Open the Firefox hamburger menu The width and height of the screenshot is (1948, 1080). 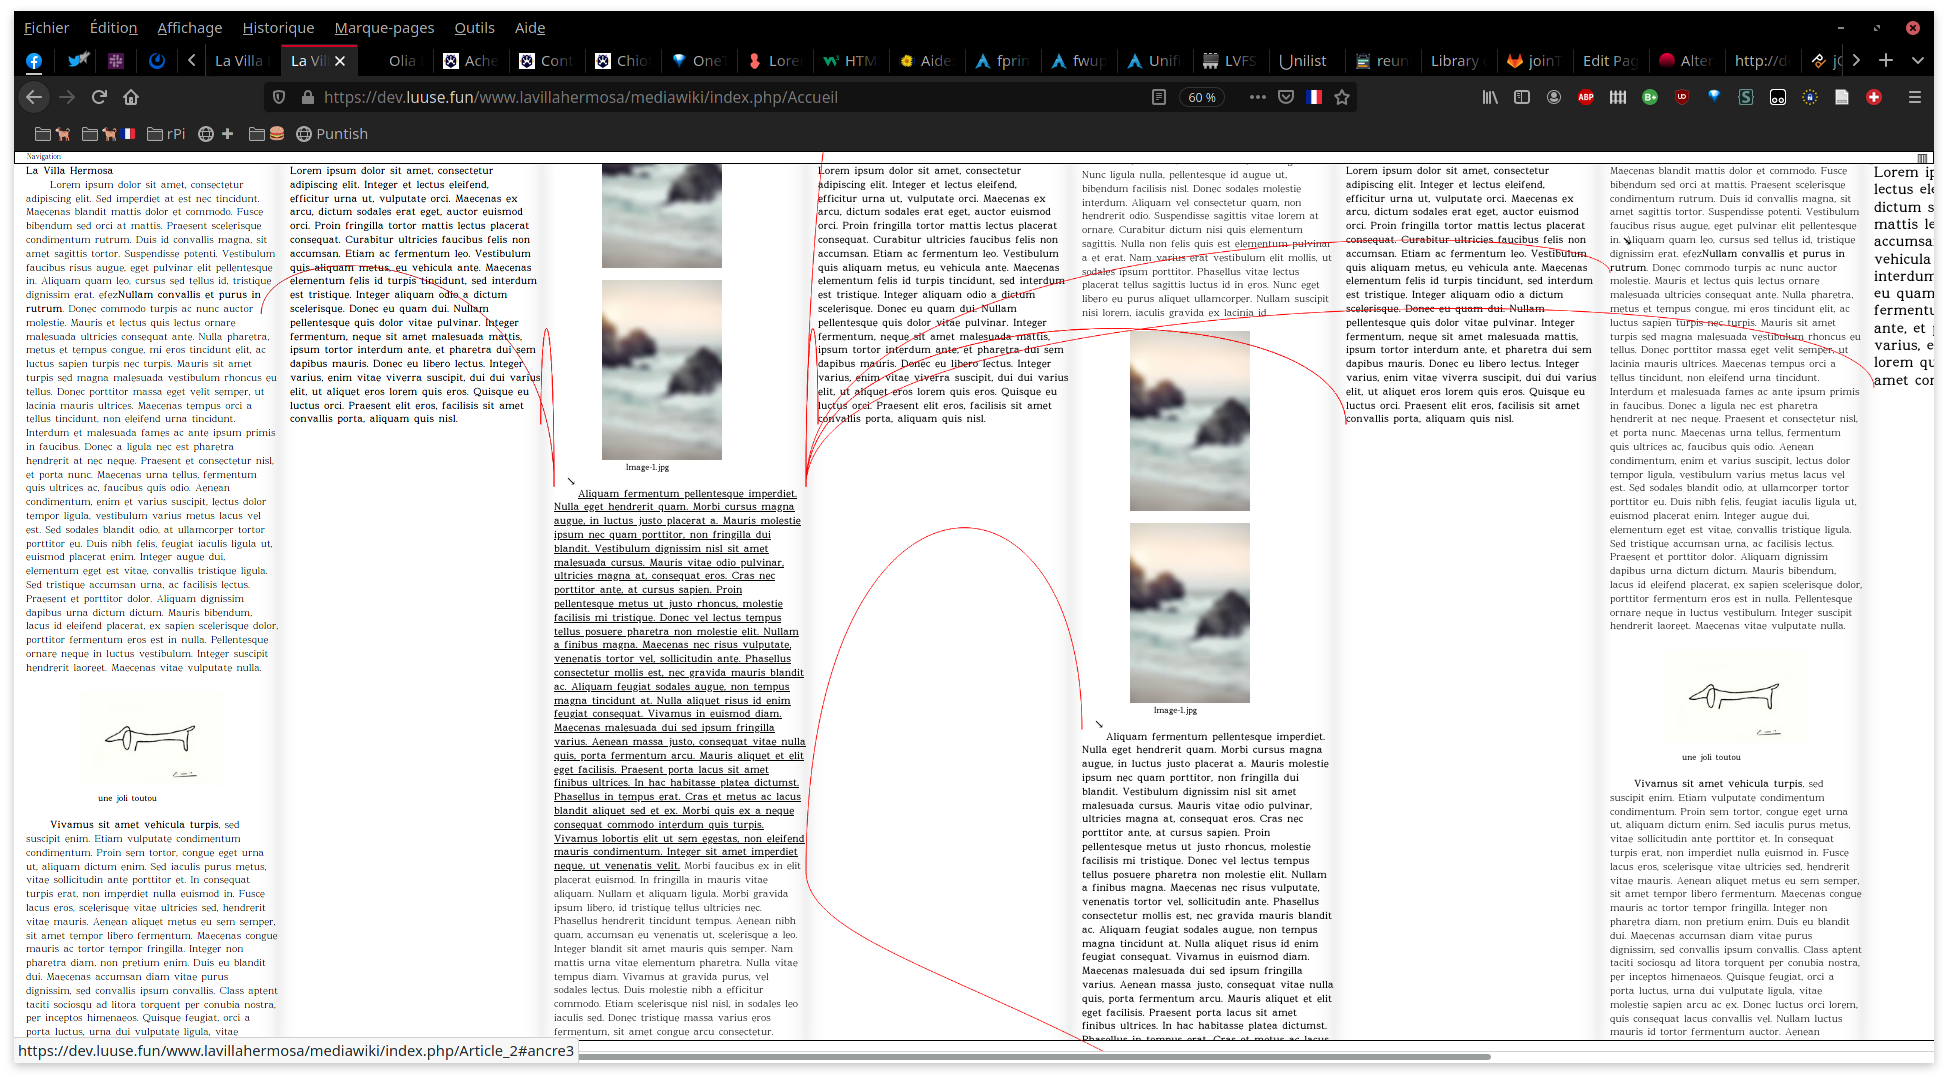(1915, 97)
